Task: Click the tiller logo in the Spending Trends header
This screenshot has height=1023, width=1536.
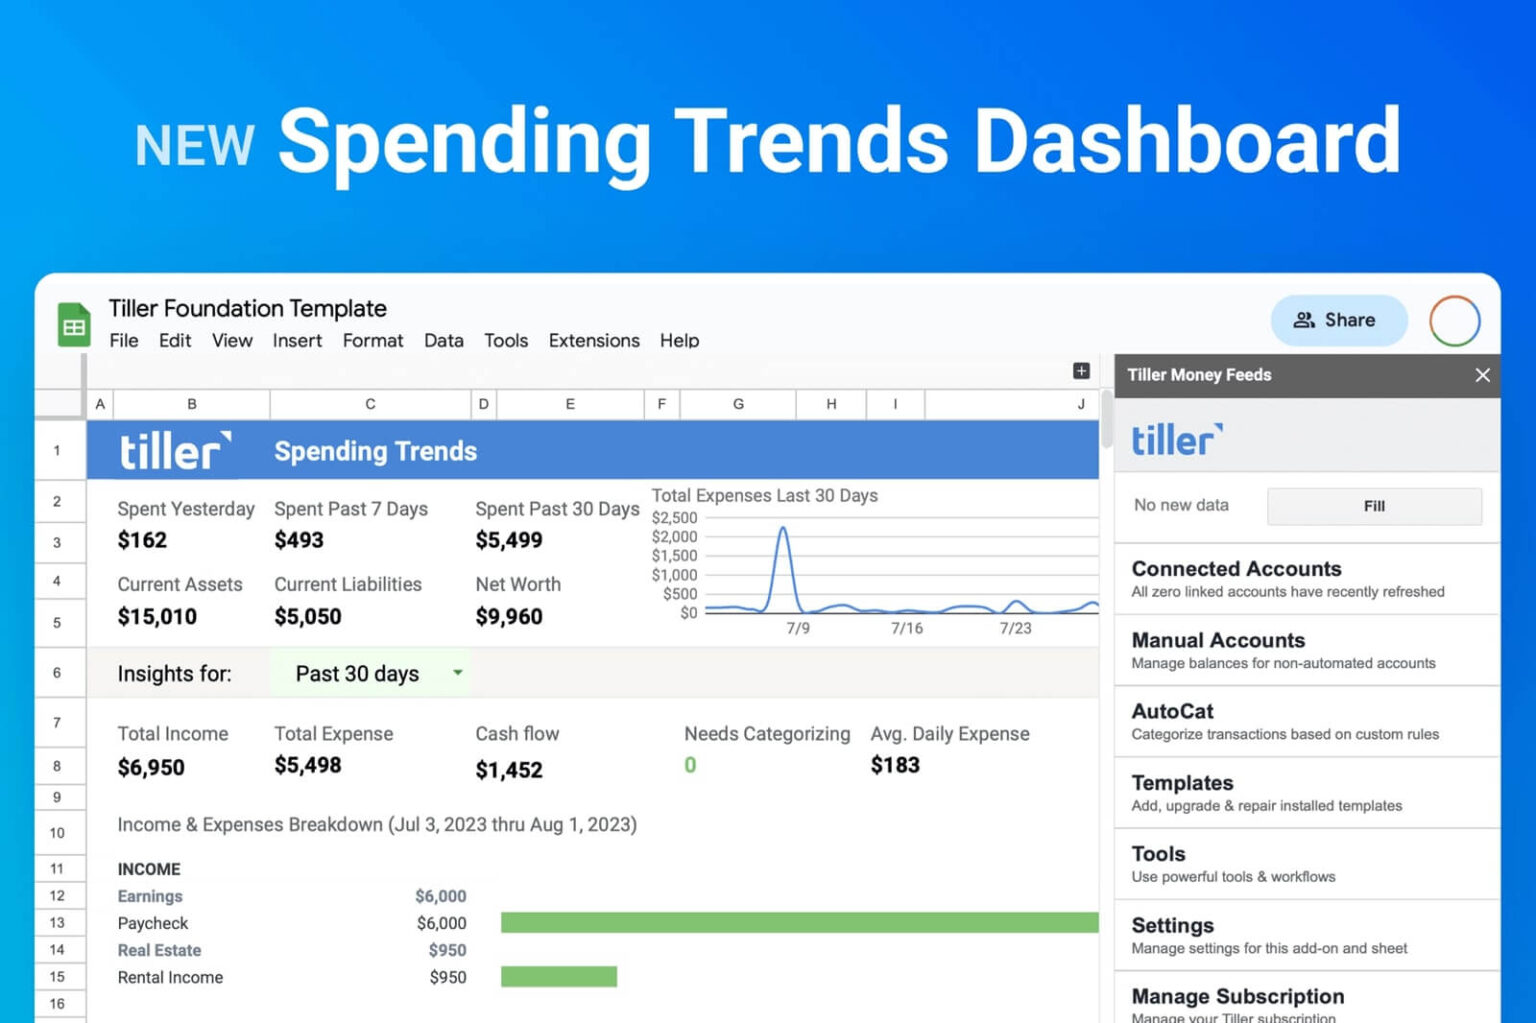Action: click(174, 450)
